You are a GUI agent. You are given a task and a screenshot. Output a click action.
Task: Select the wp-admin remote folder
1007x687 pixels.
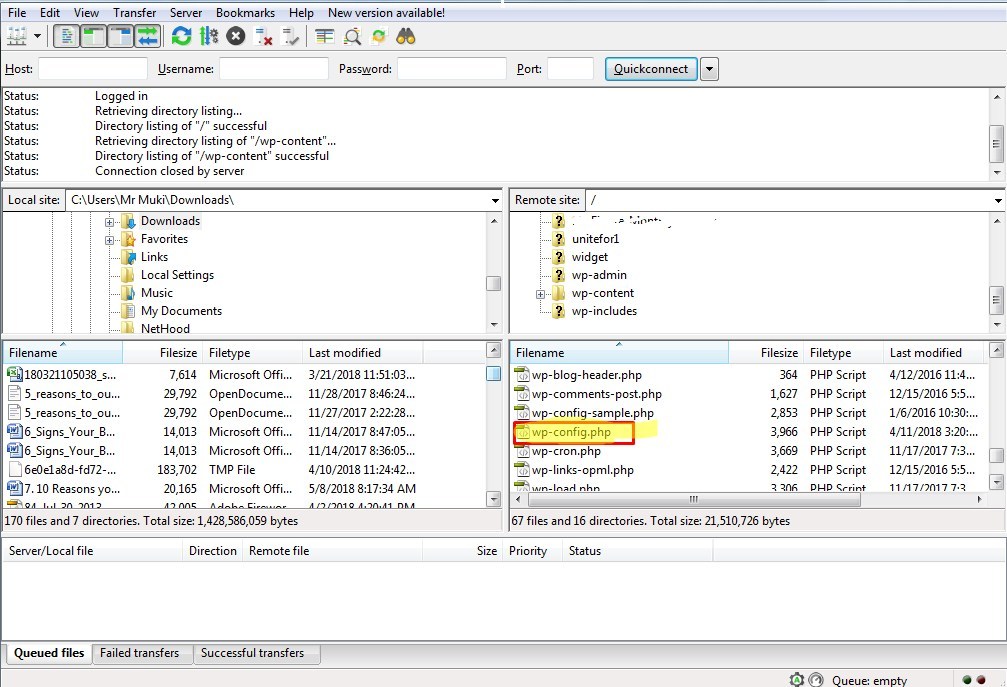point(599,275)
